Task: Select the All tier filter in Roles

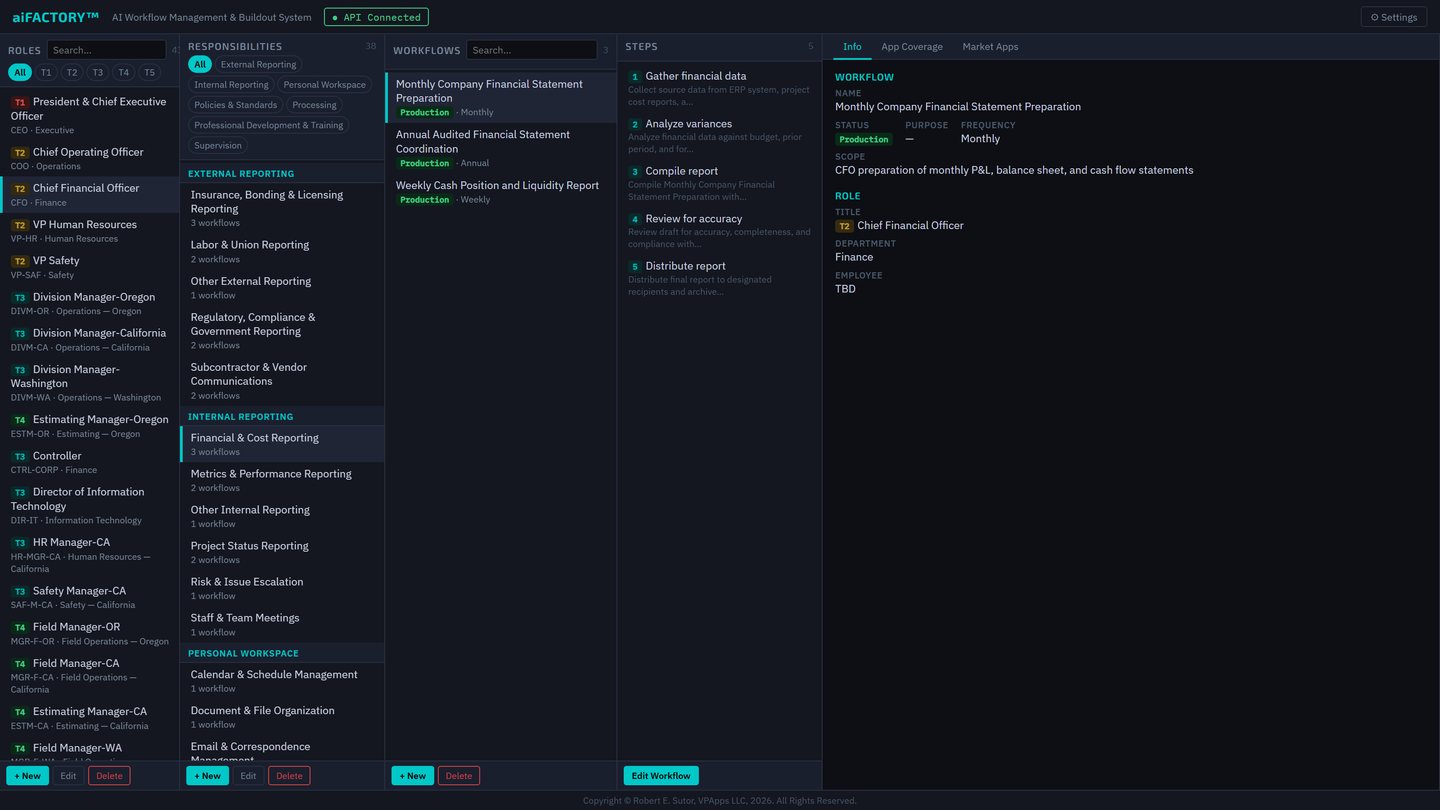Action: pos(20,72)
